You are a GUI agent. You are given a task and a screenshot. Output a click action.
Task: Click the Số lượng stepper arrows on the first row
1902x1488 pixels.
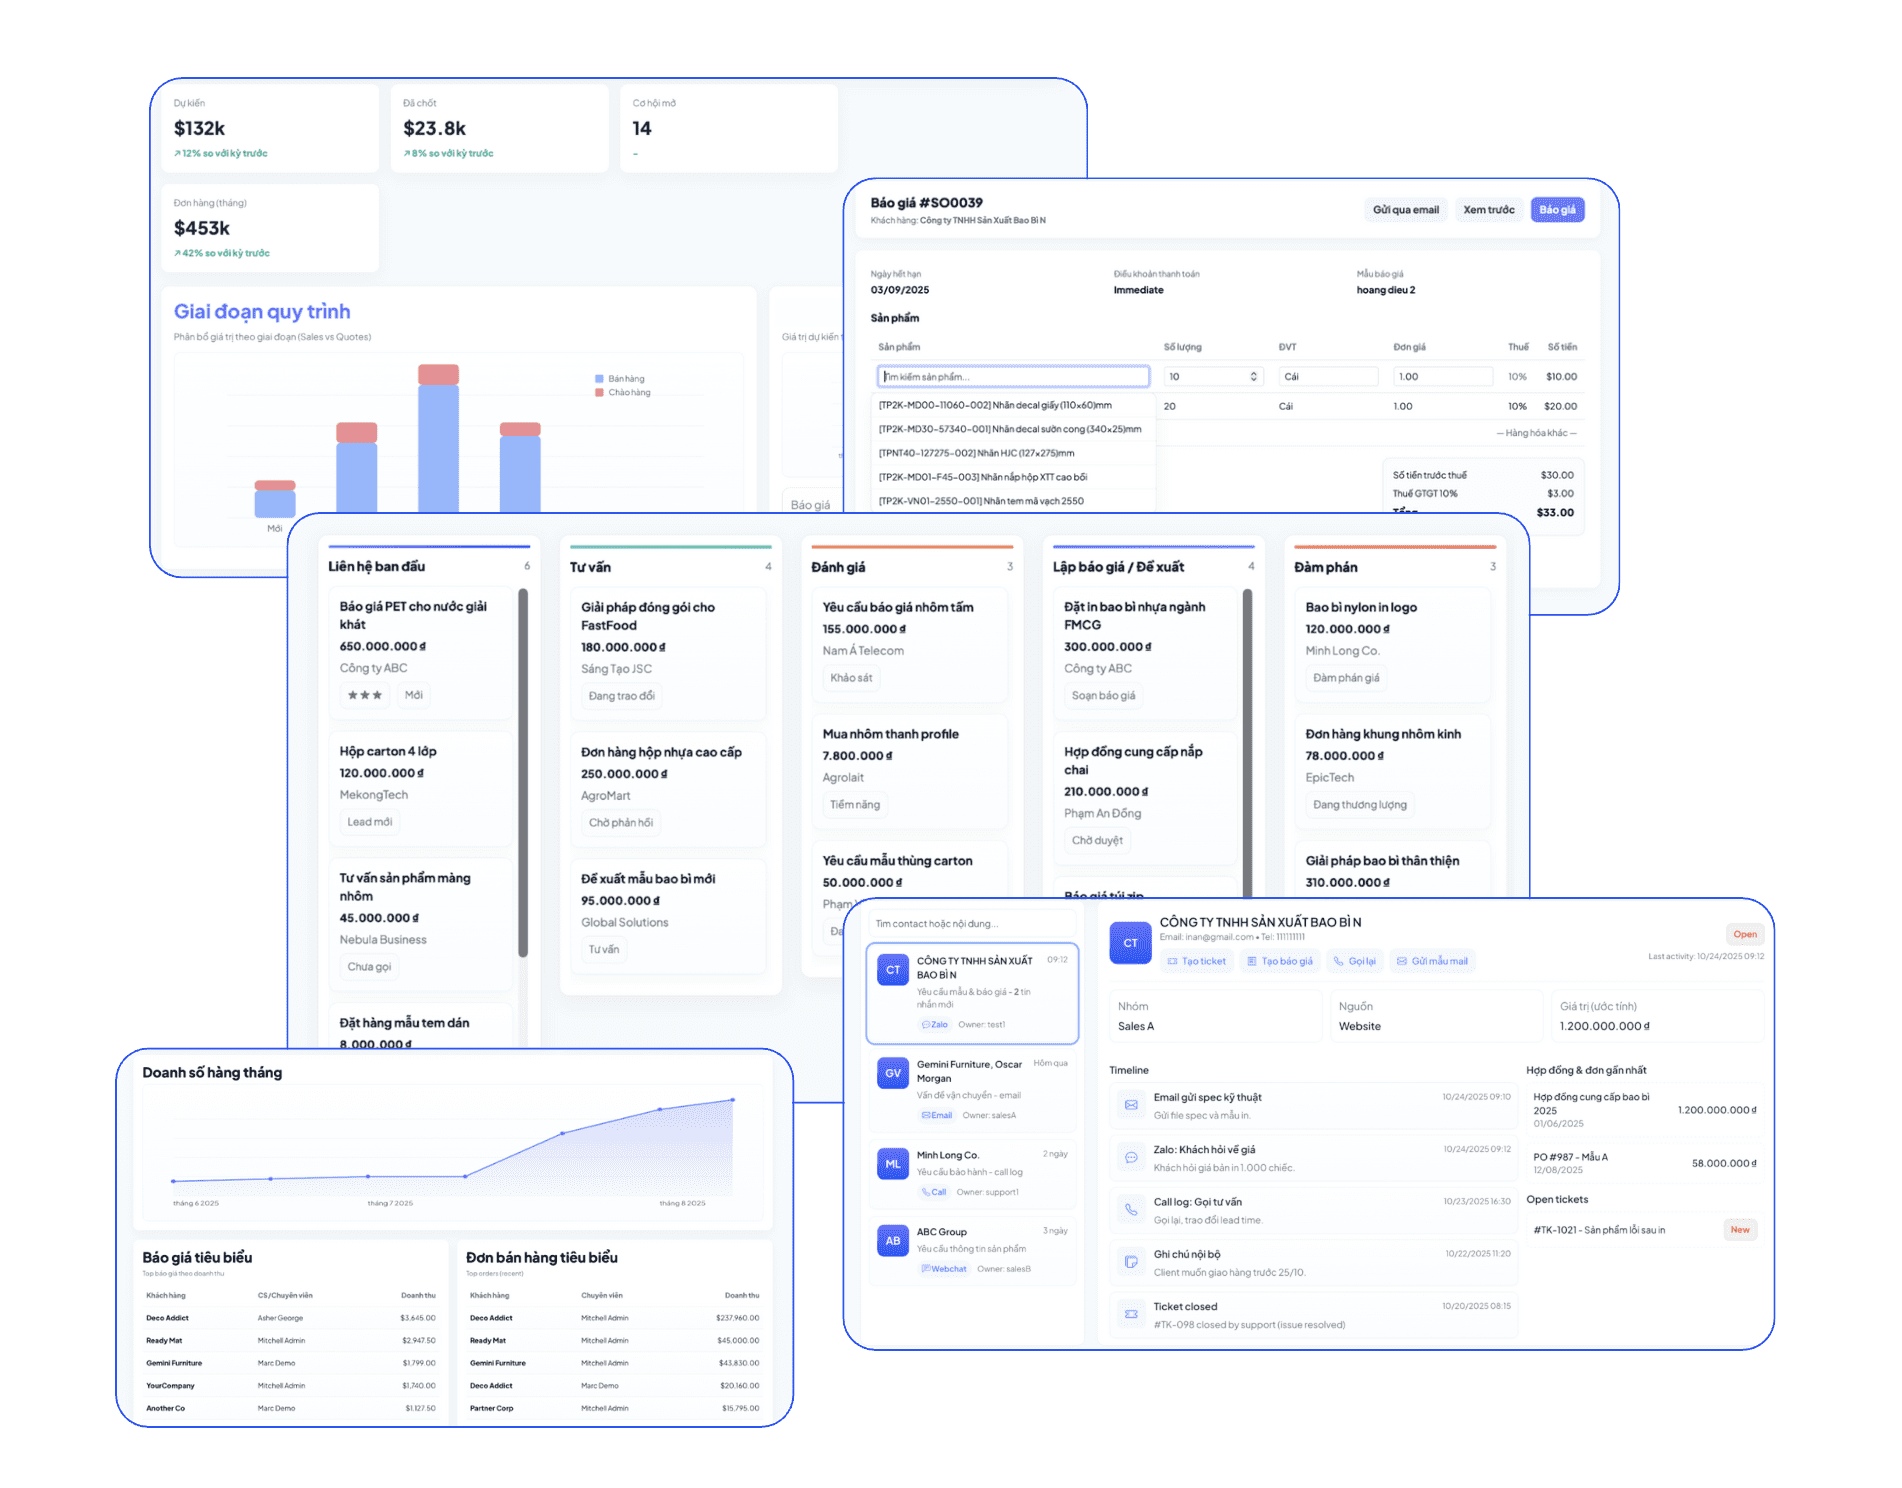[1253, 377]
